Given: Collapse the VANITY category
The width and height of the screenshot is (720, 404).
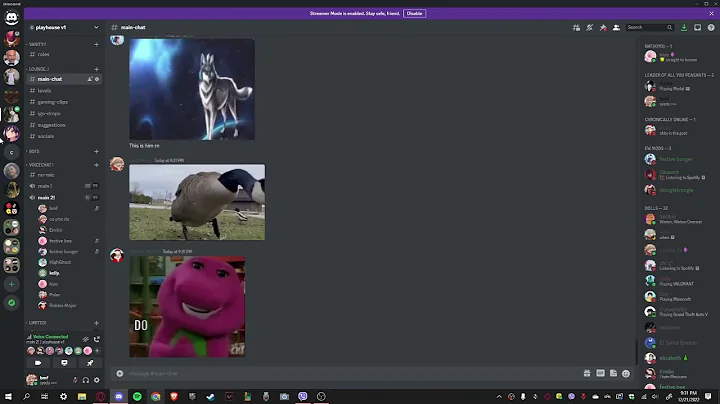Looking at the screenshot, I should point(37,45).
